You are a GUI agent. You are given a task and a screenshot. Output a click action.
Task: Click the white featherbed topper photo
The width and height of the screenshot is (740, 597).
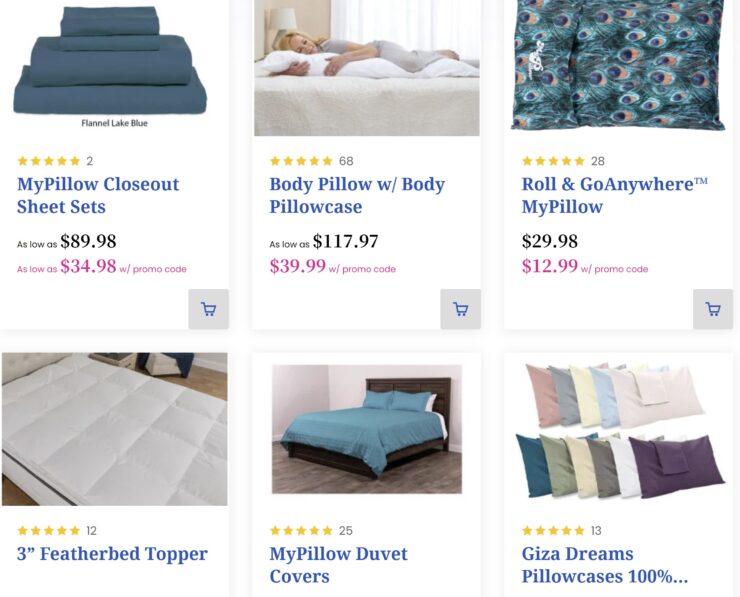pyautogui.click(x=115, y=429)
